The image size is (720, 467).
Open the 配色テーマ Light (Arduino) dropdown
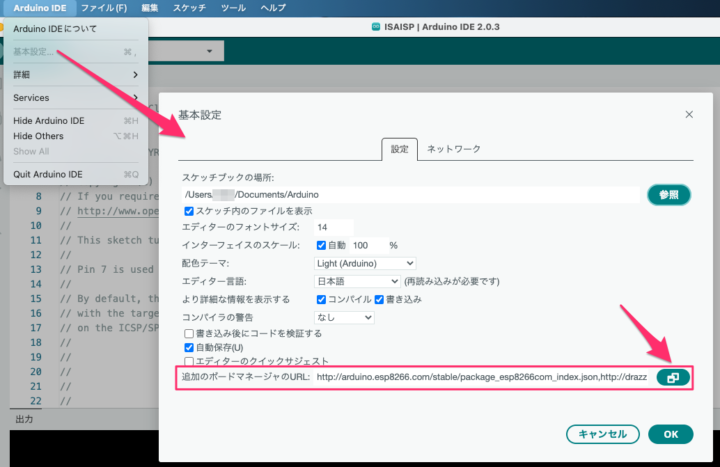click(358, 263)
